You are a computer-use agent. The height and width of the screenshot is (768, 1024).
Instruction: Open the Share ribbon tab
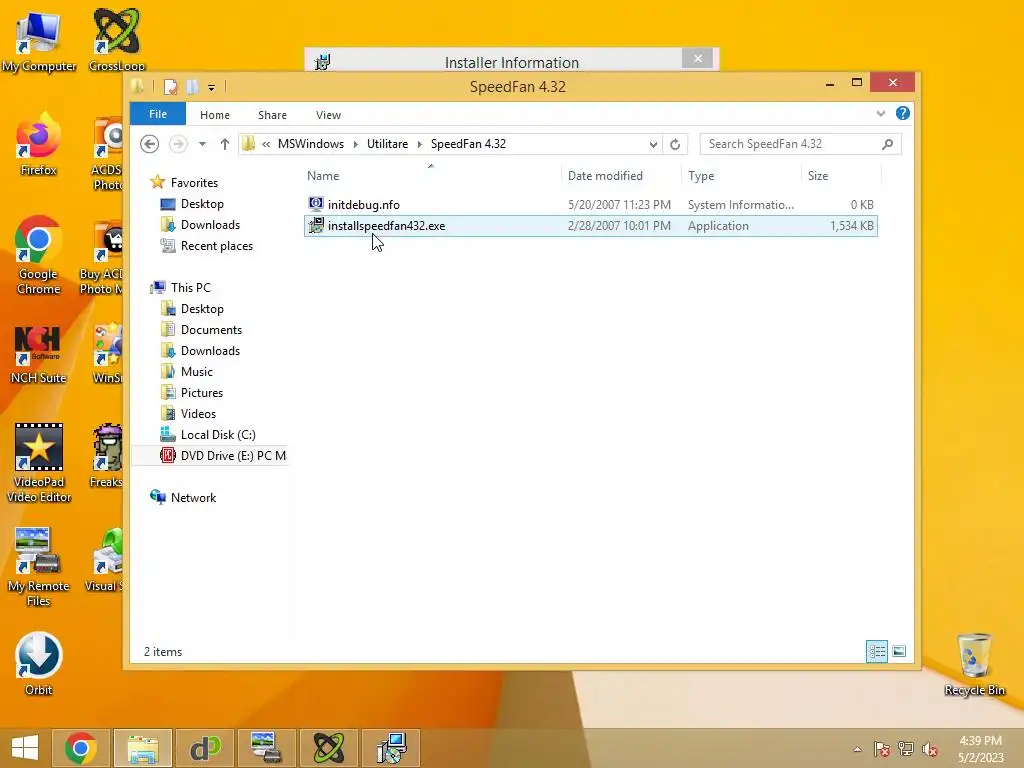pos(272,115)
